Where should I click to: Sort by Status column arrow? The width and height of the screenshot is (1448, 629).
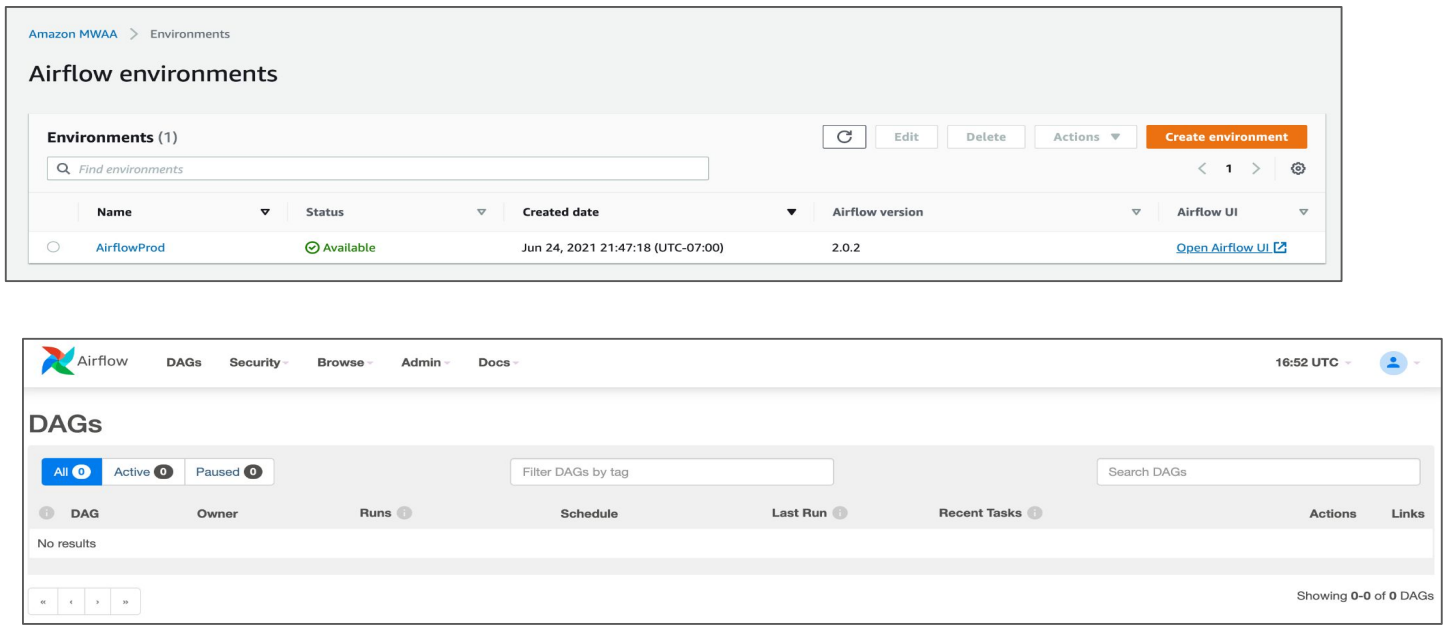[x=481, y=212]
